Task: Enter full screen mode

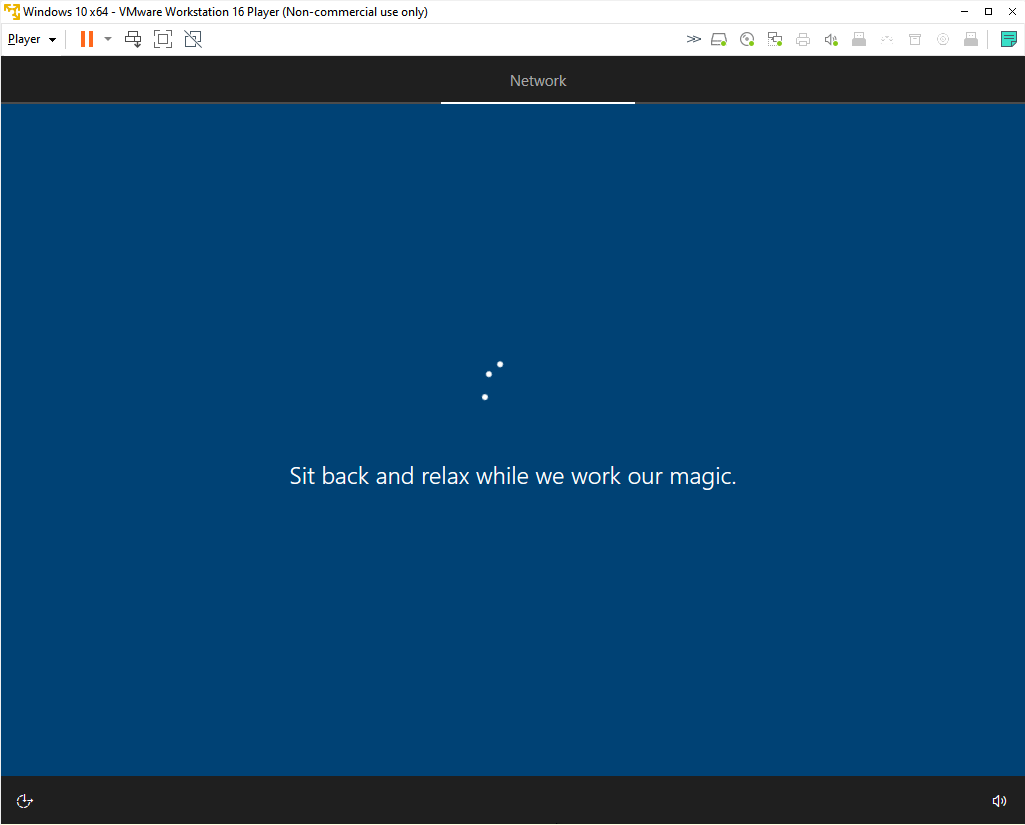Action: point(163,39)
